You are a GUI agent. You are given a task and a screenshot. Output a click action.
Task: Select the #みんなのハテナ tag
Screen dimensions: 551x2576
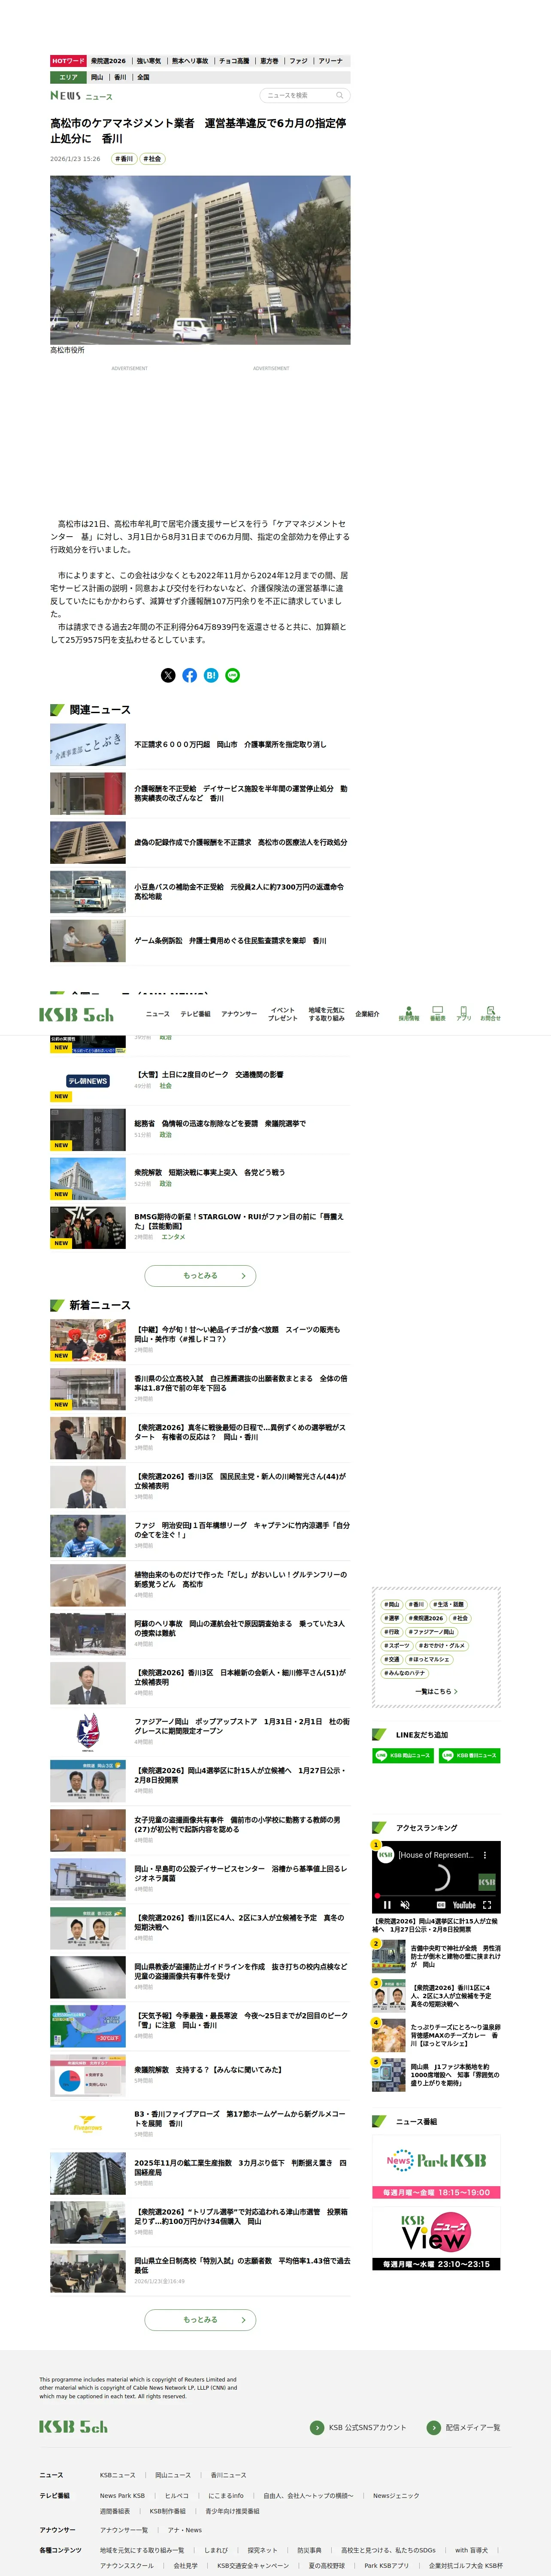pos(405,1673)
